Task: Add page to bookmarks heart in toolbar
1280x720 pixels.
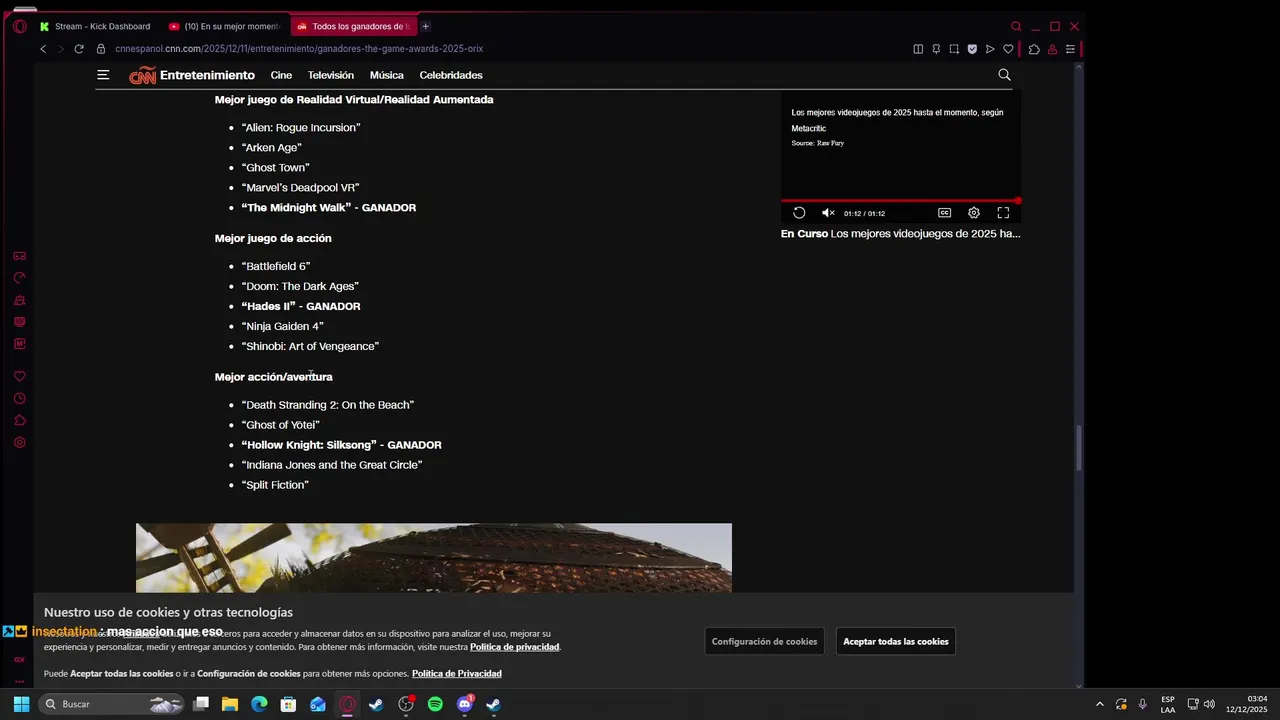Action: (x=1008, y=49)
